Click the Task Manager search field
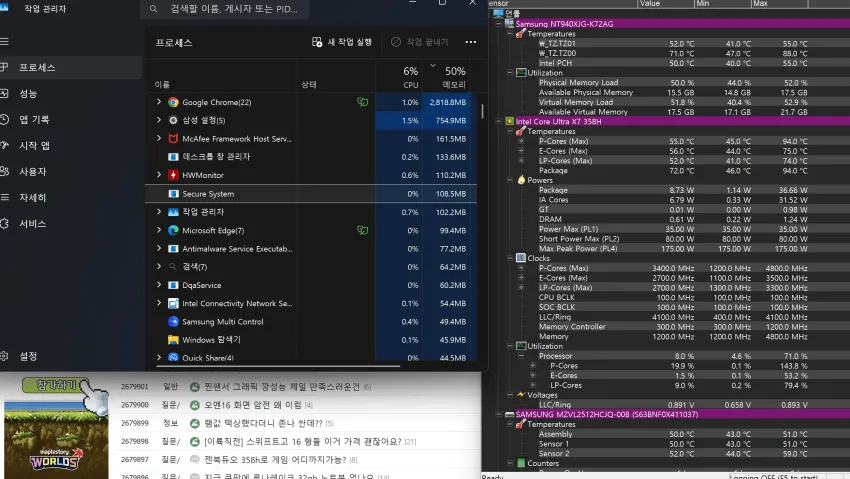 (x=224, y=9)
